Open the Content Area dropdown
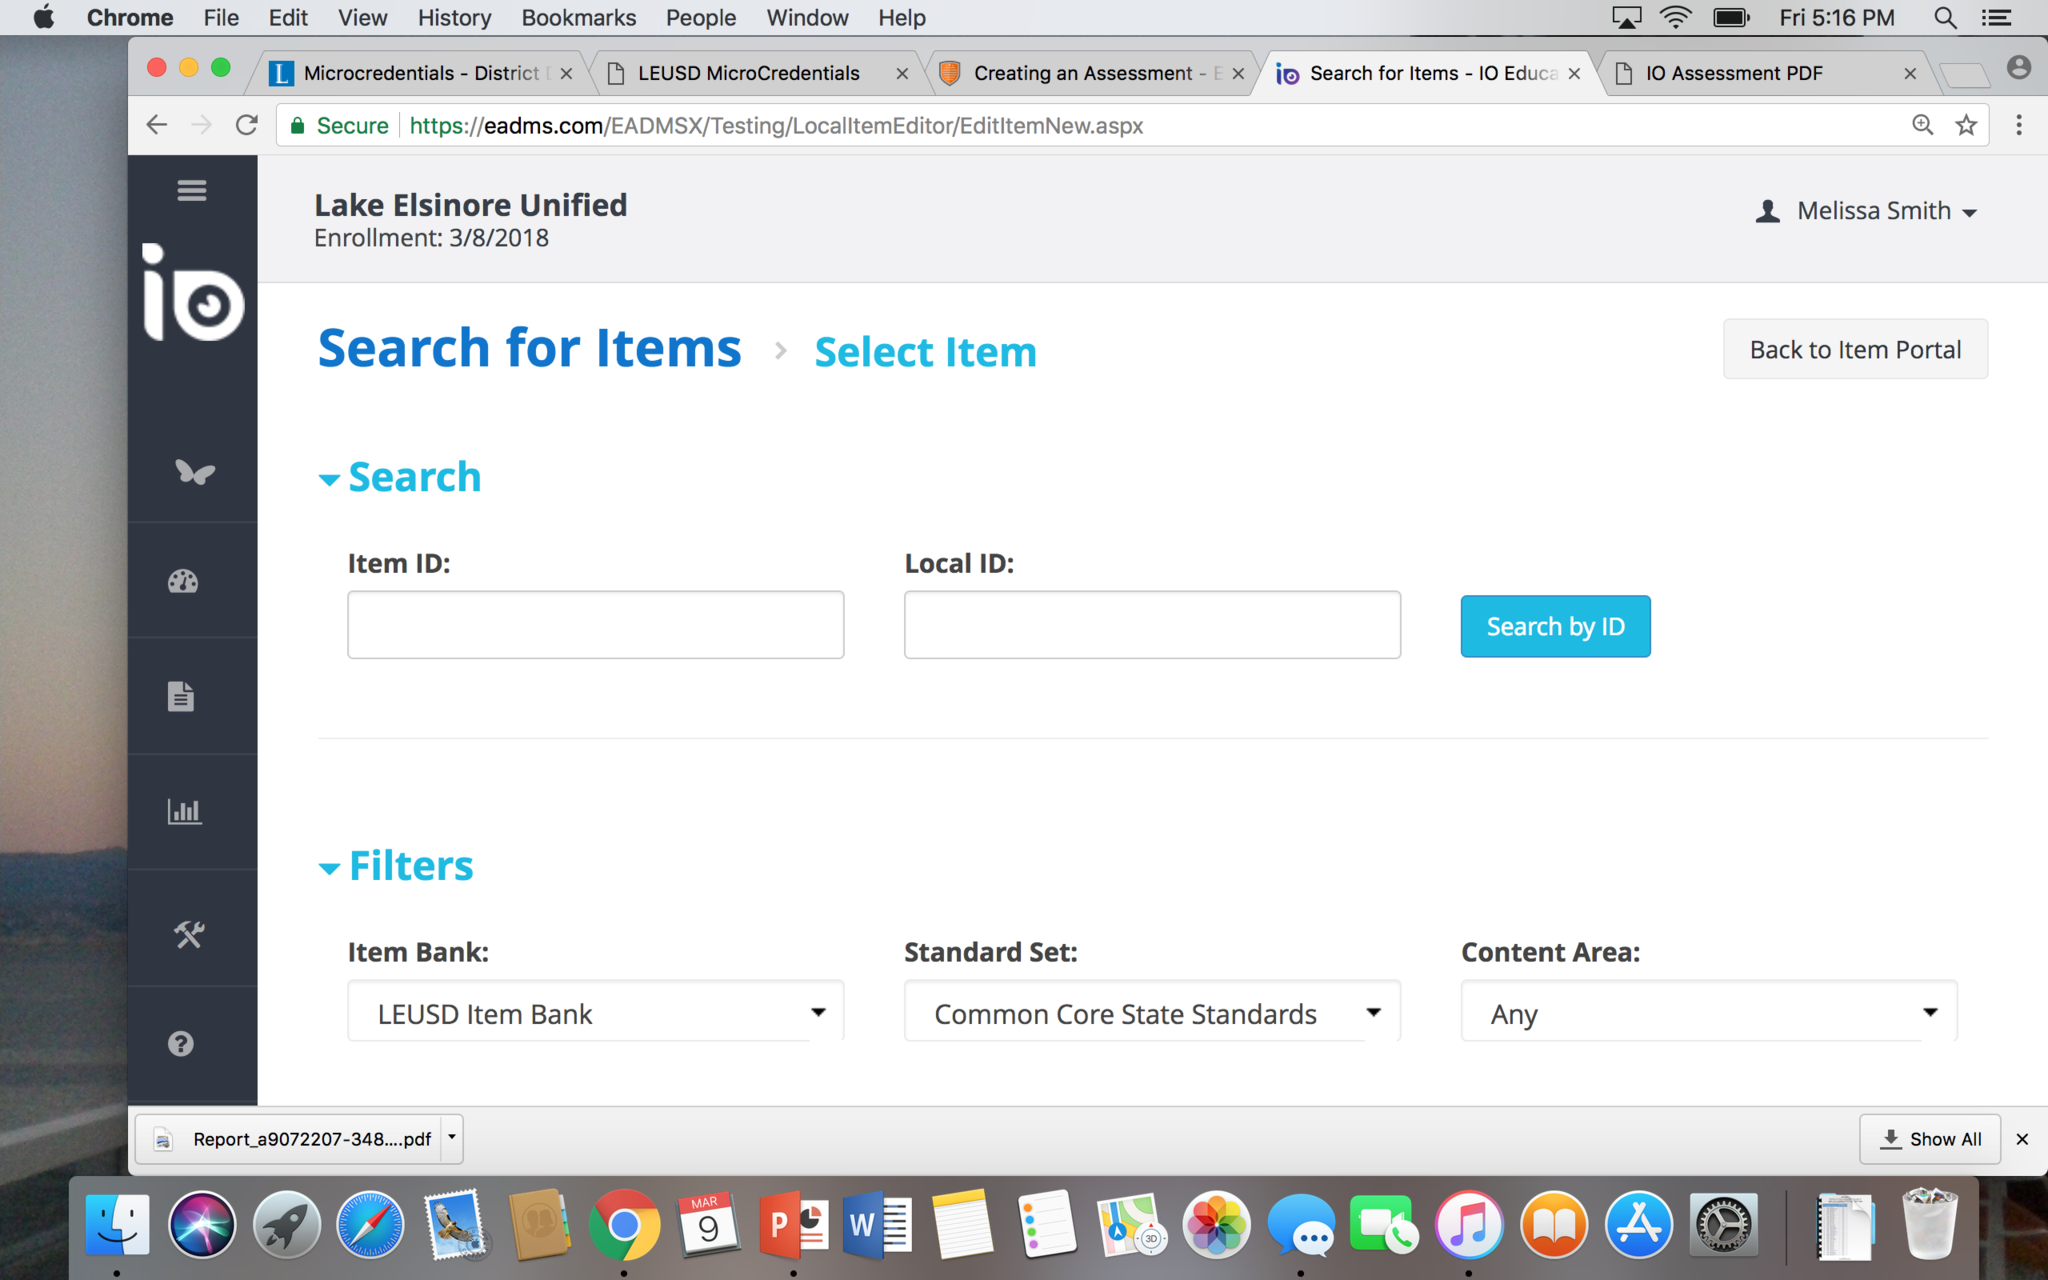Image resolution: width=2048 pixels, height=1280 pixels. (1708, 1013)
